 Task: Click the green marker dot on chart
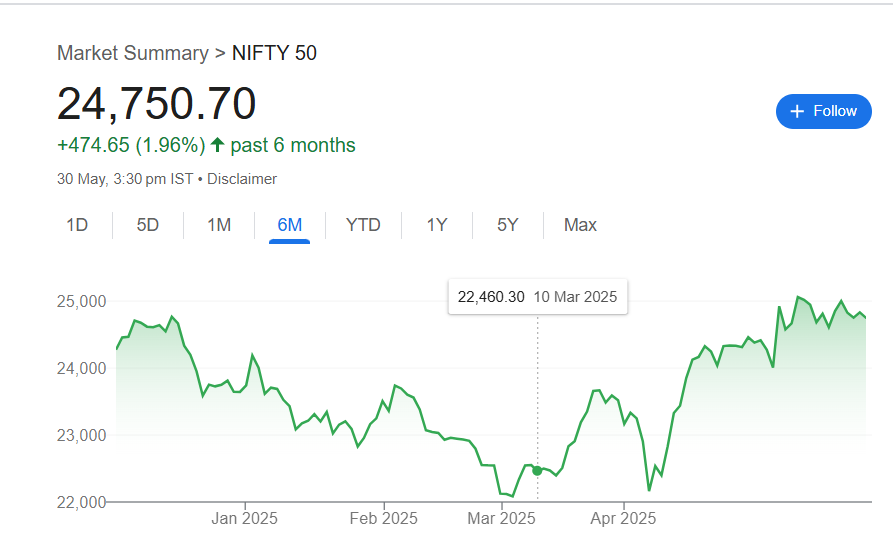537,470
